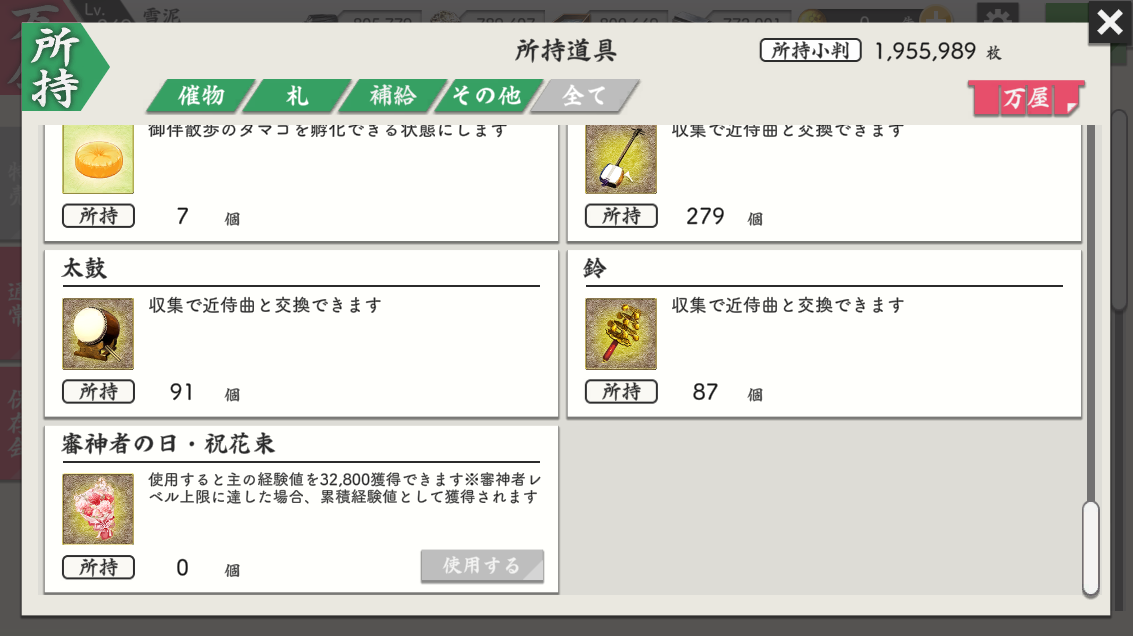1133x636 pixels.
Task: Click the settings gear behind the dialog
Action: 998,16
